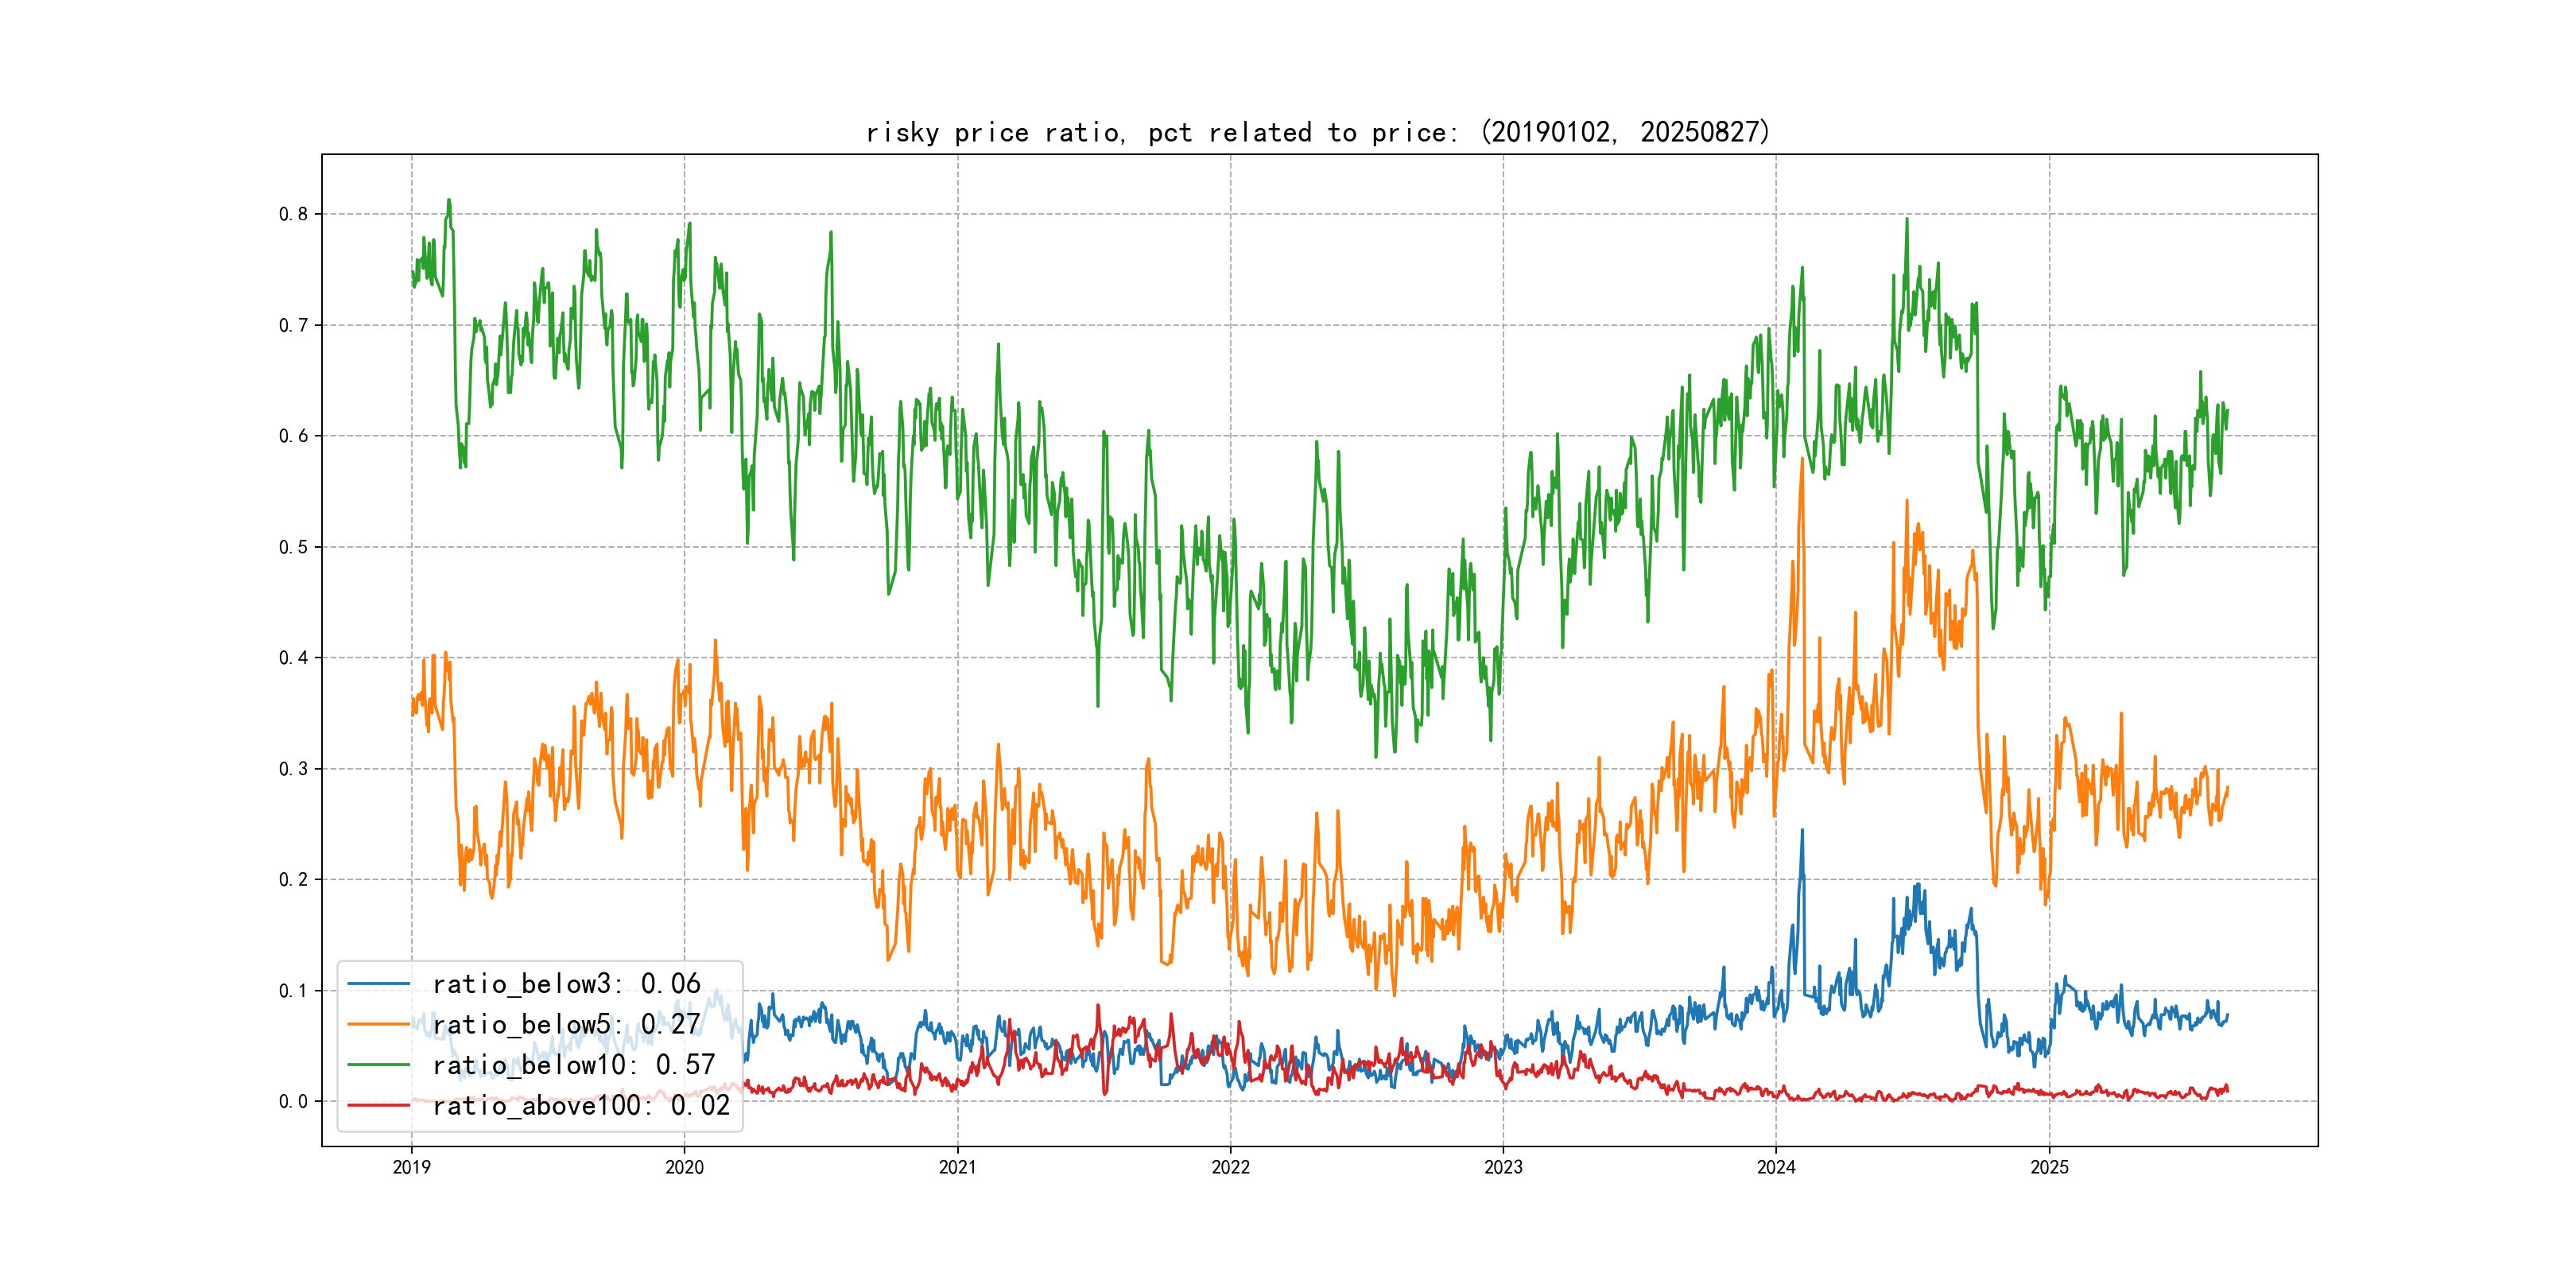
Task: Click the ratio_above100 legend label
Action: [x=581, y=1105]
